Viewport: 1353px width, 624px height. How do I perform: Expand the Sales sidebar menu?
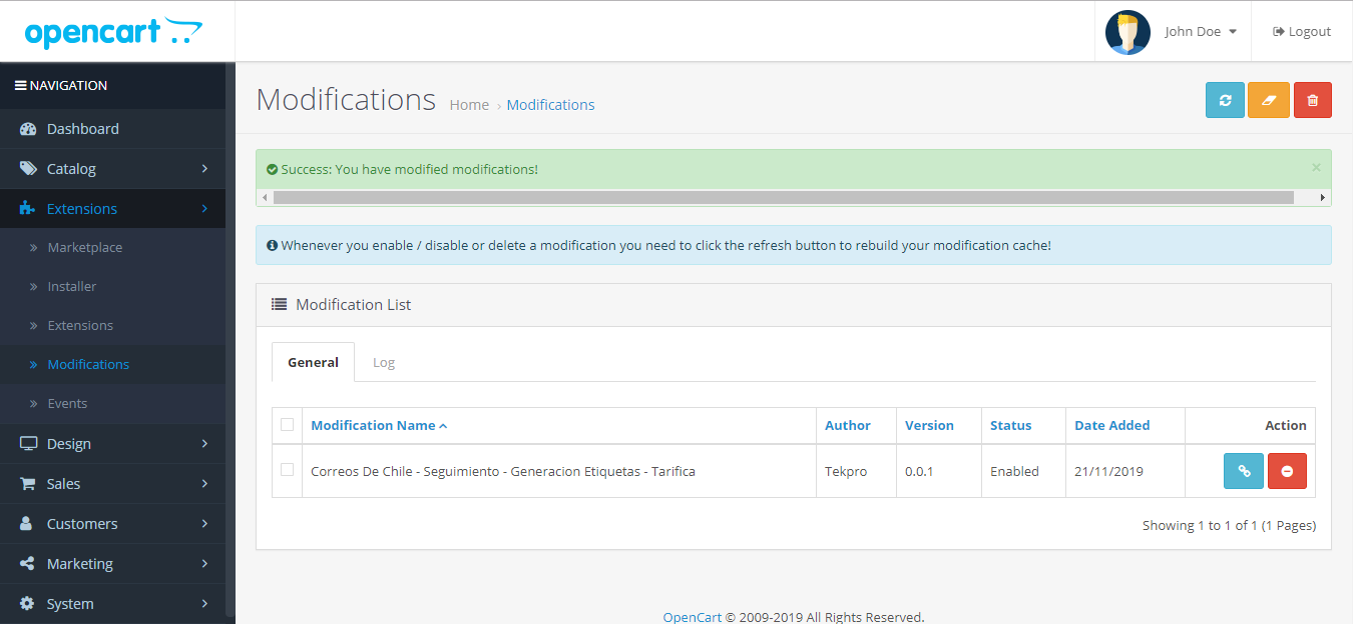click(63, 484)
